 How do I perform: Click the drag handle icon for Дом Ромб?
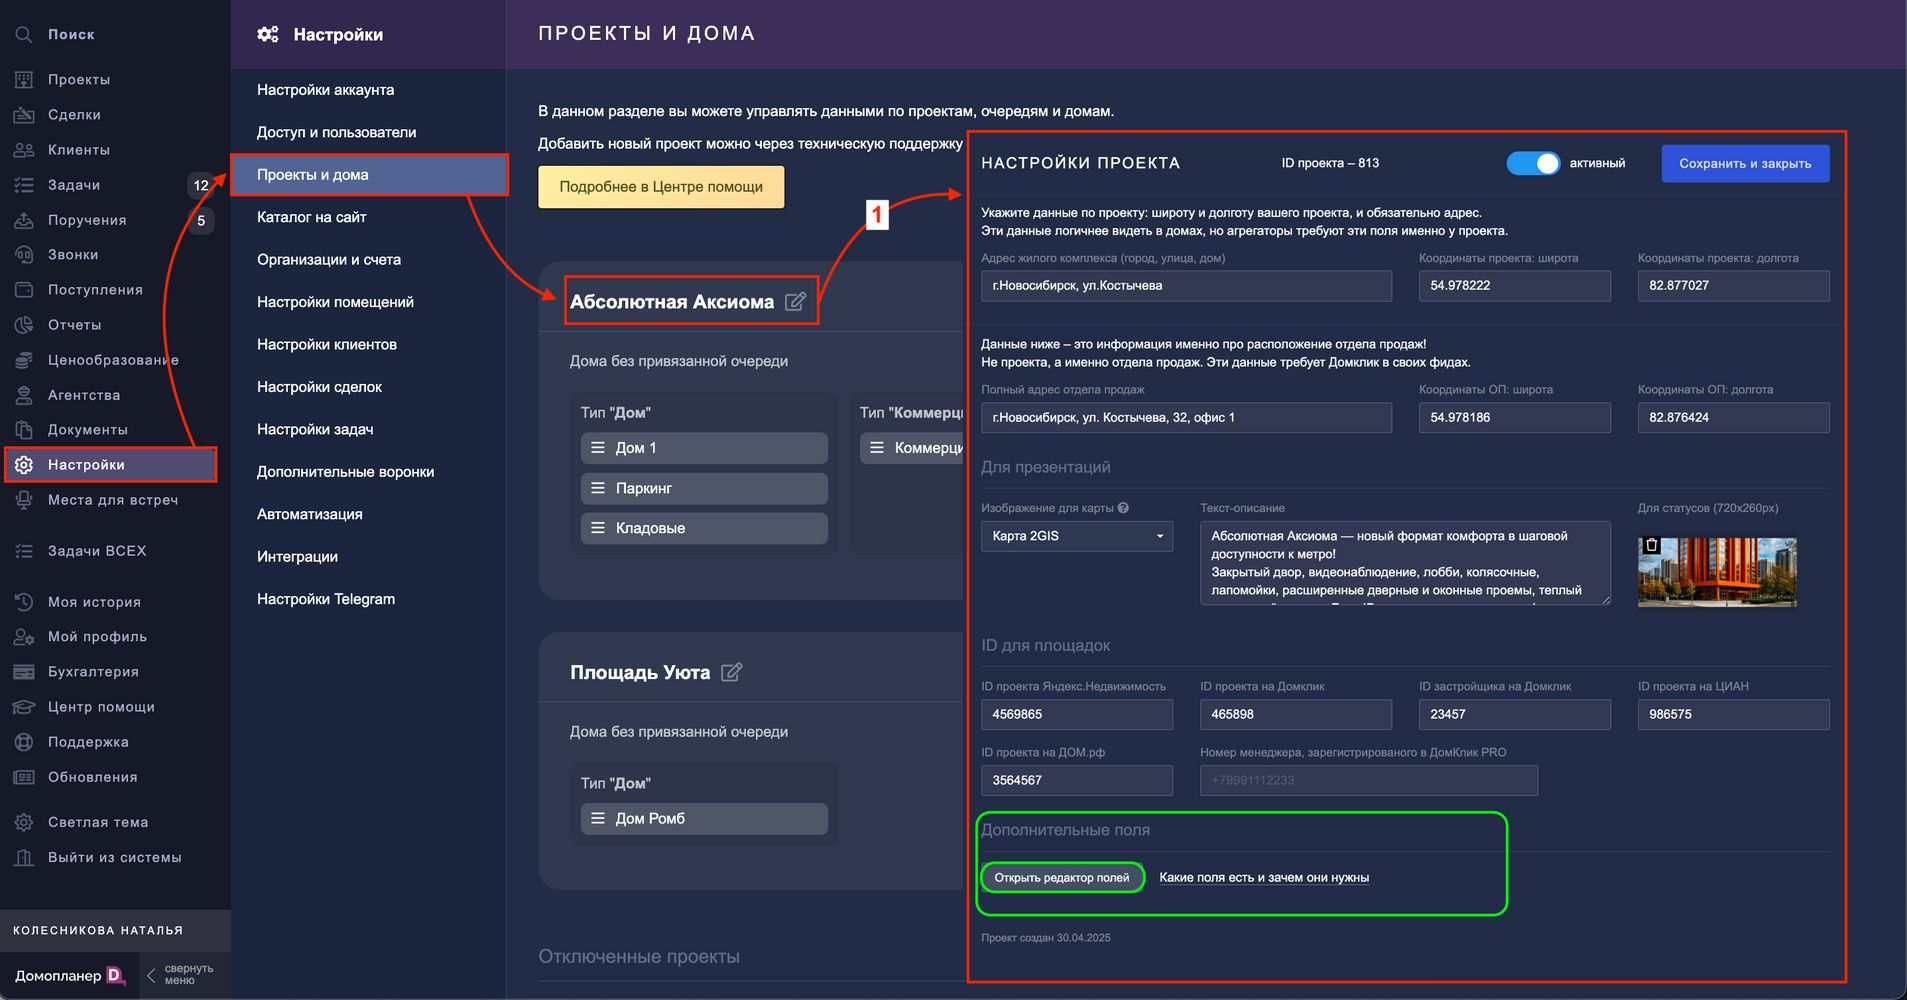[598, 818]
